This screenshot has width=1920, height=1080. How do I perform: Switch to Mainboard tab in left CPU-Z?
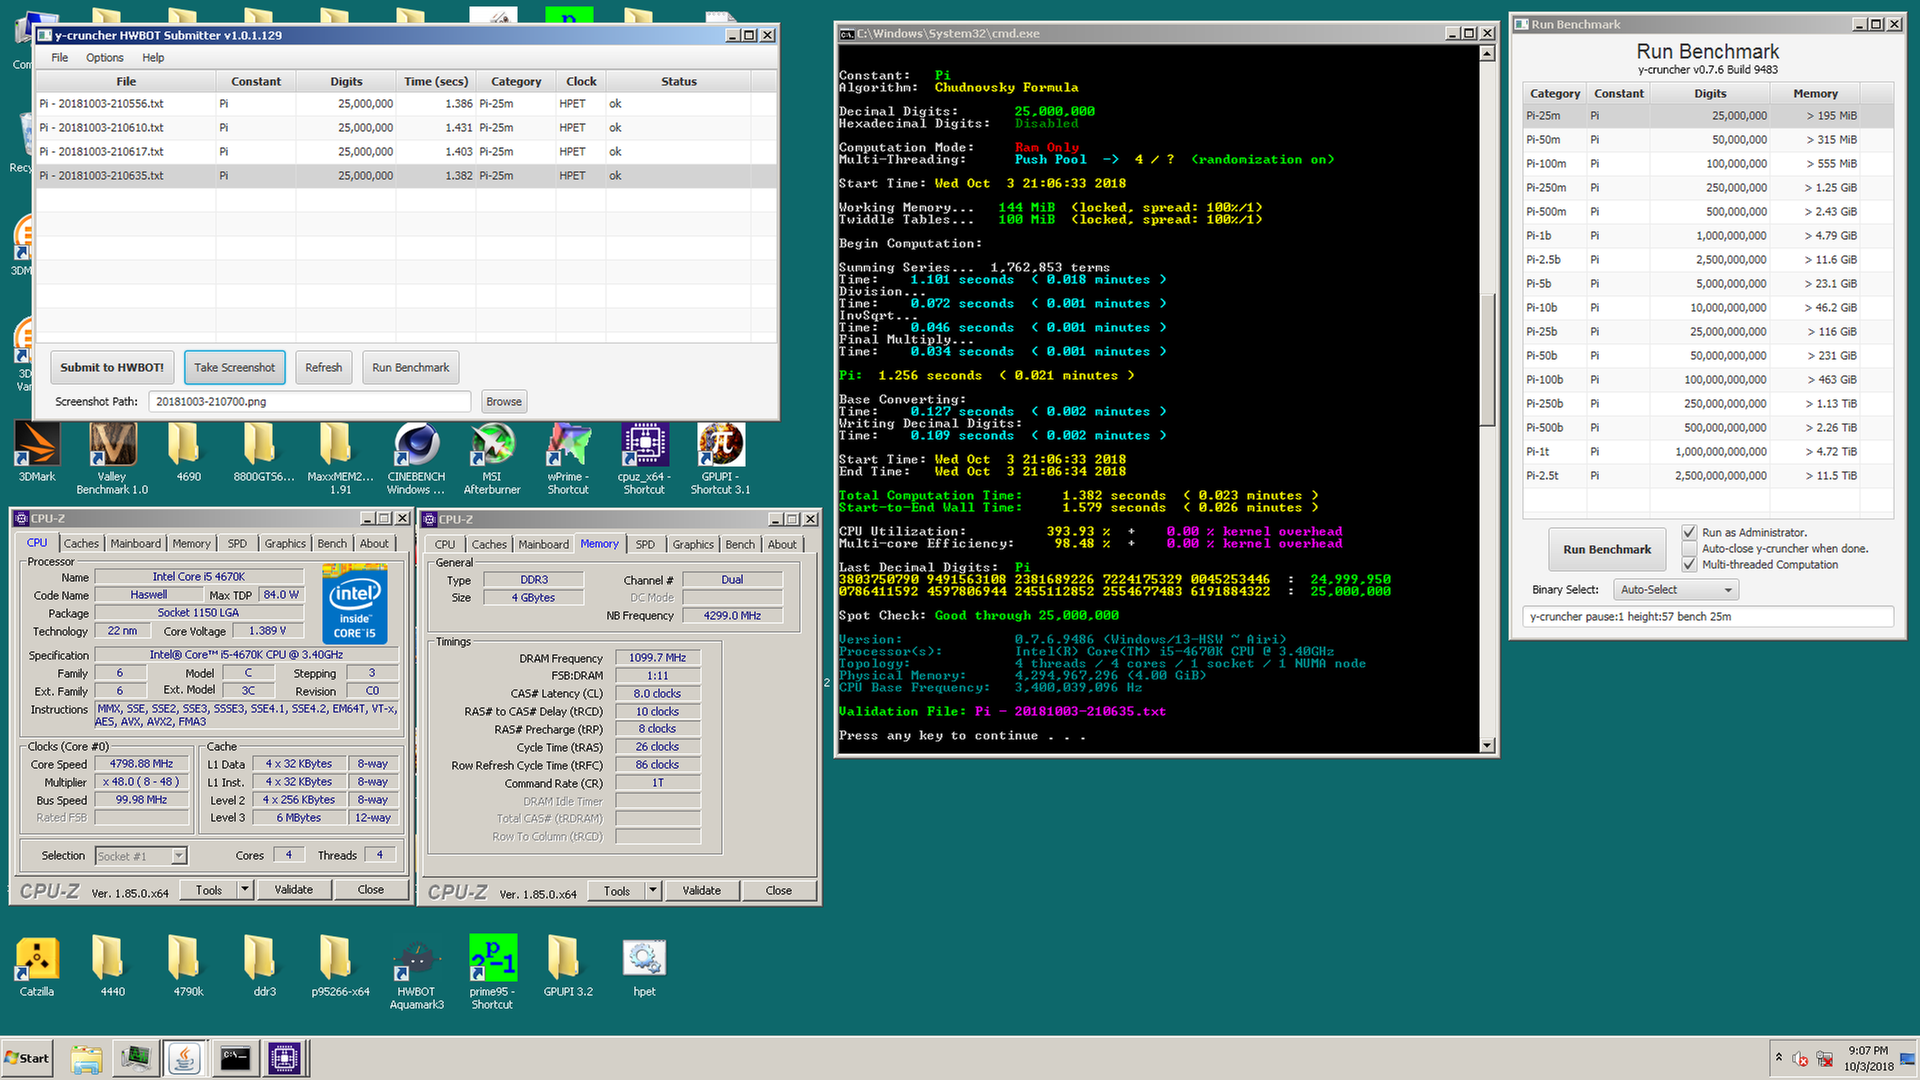(135, 544)
